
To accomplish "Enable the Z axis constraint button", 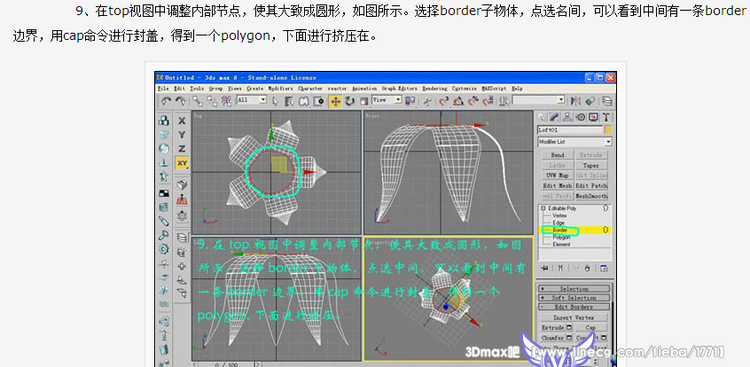I will [x=182, y=149].
